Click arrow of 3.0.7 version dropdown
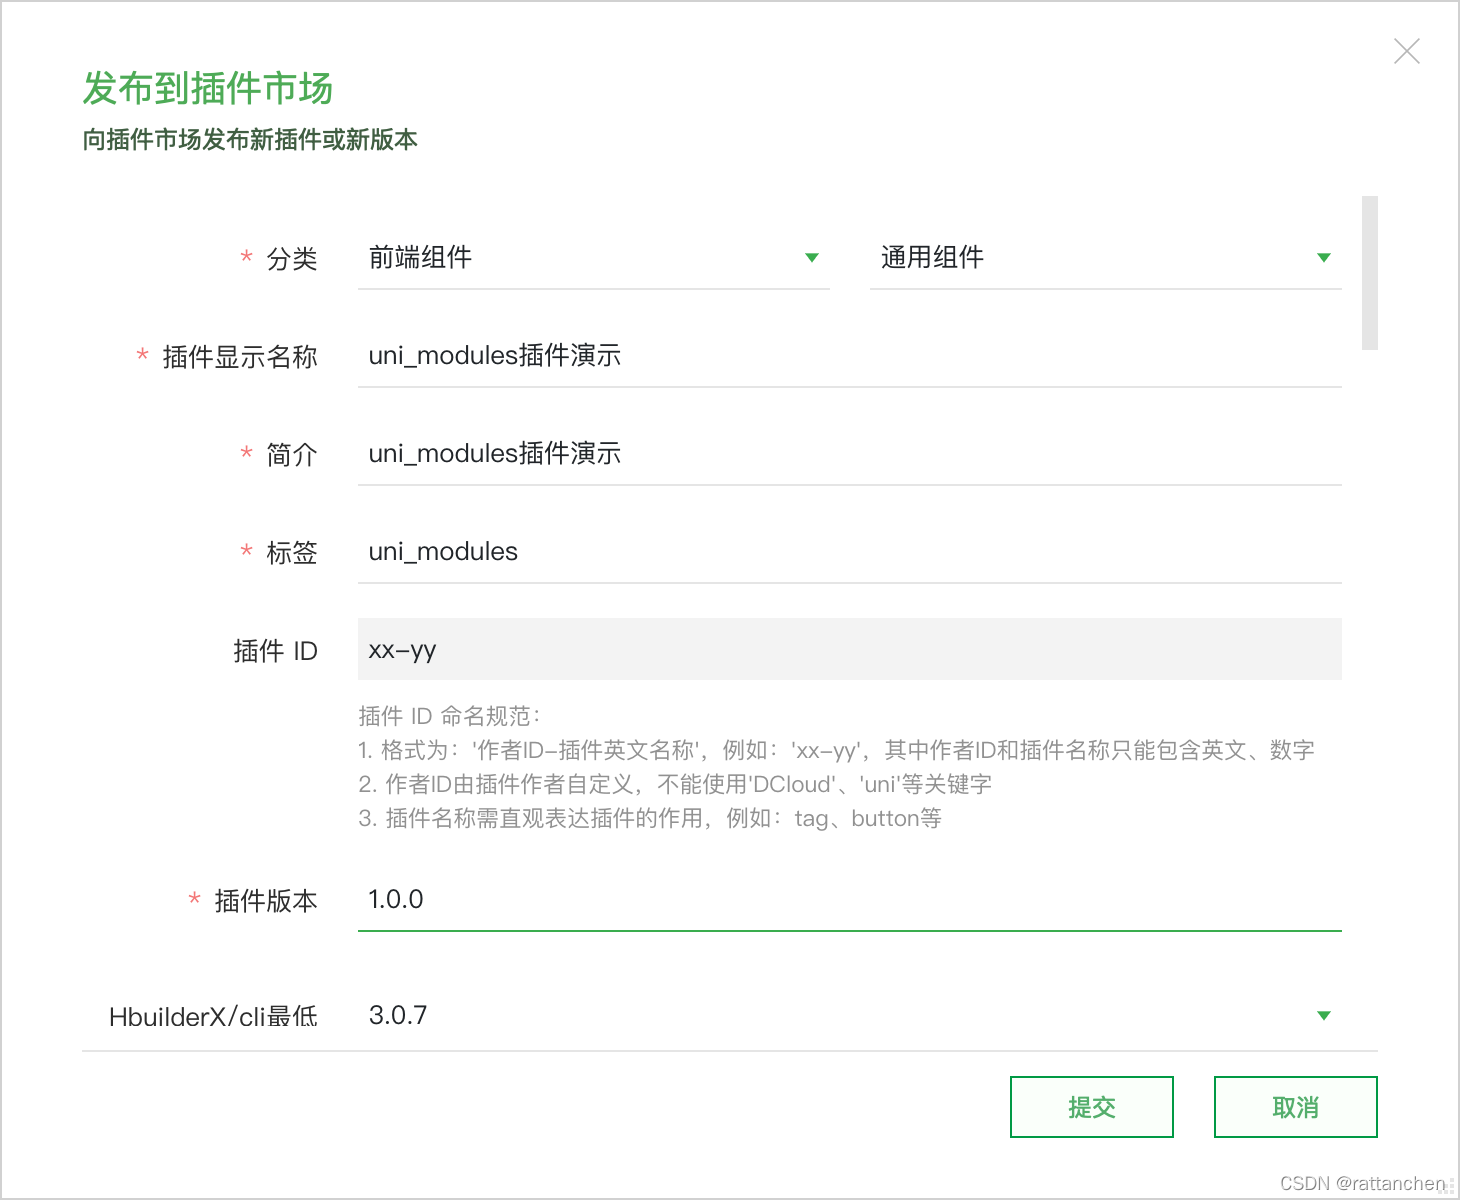 (1324, 1016)
